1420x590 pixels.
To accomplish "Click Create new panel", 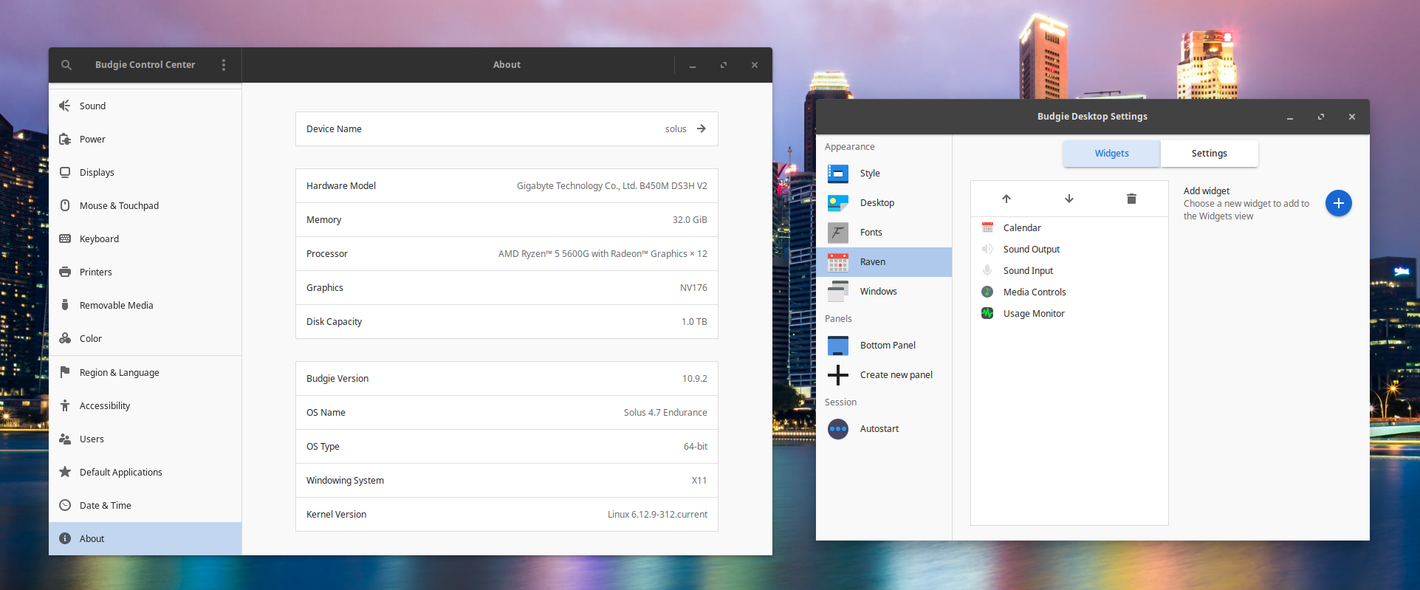I will pos(884,375).
